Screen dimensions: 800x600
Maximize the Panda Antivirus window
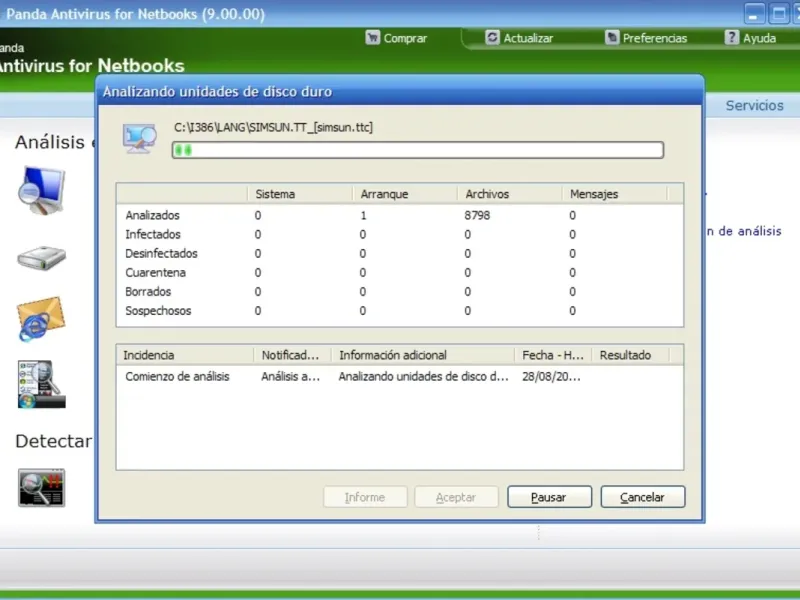pos(779,13)
